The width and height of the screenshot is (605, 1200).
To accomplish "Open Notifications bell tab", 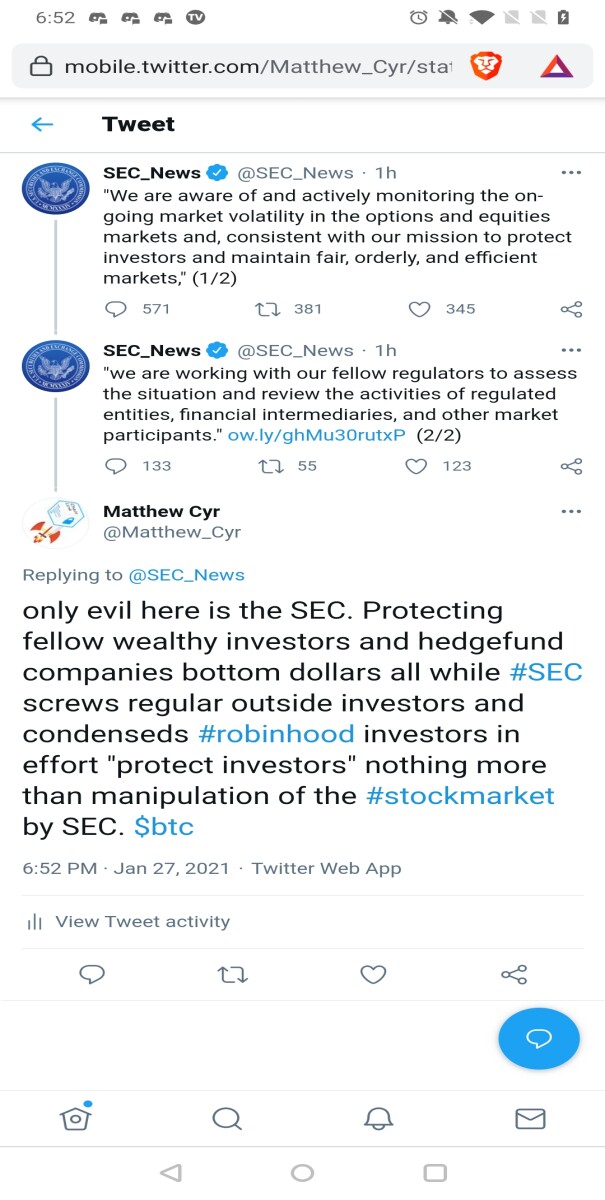I will pyautogui.click(x=378, y=1117).
